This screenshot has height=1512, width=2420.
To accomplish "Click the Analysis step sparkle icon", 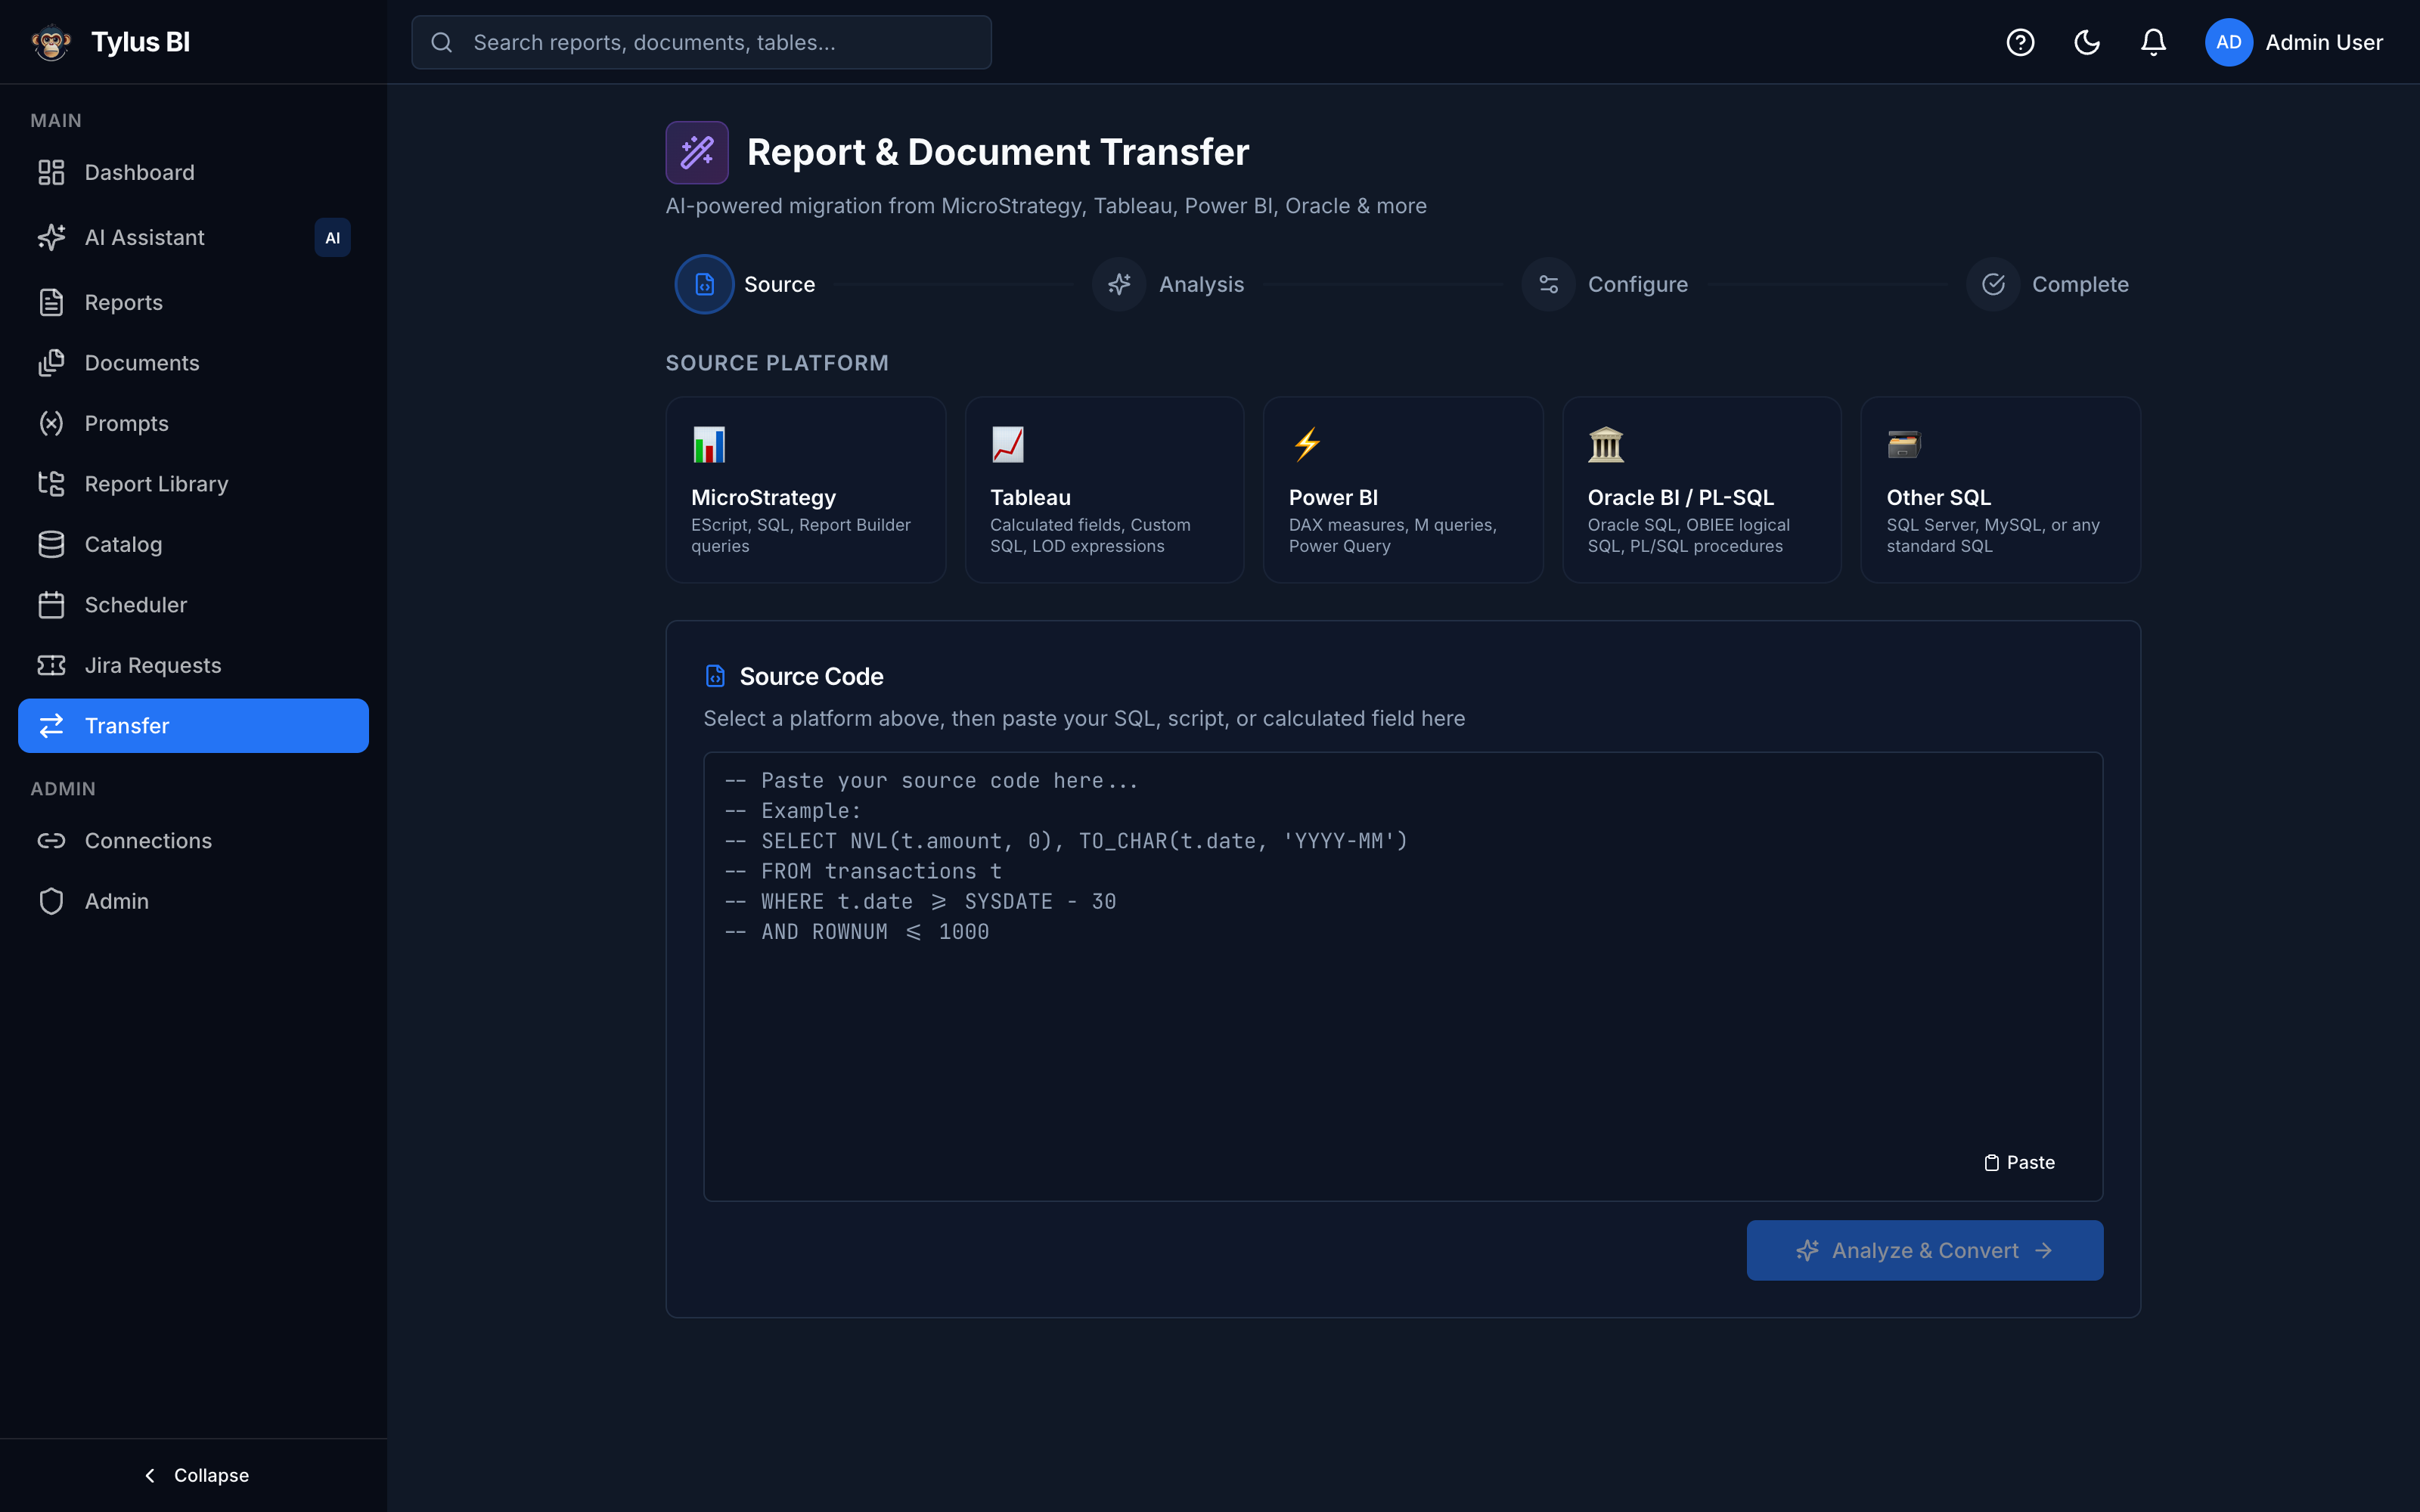I will click(x=1119, y=284).
